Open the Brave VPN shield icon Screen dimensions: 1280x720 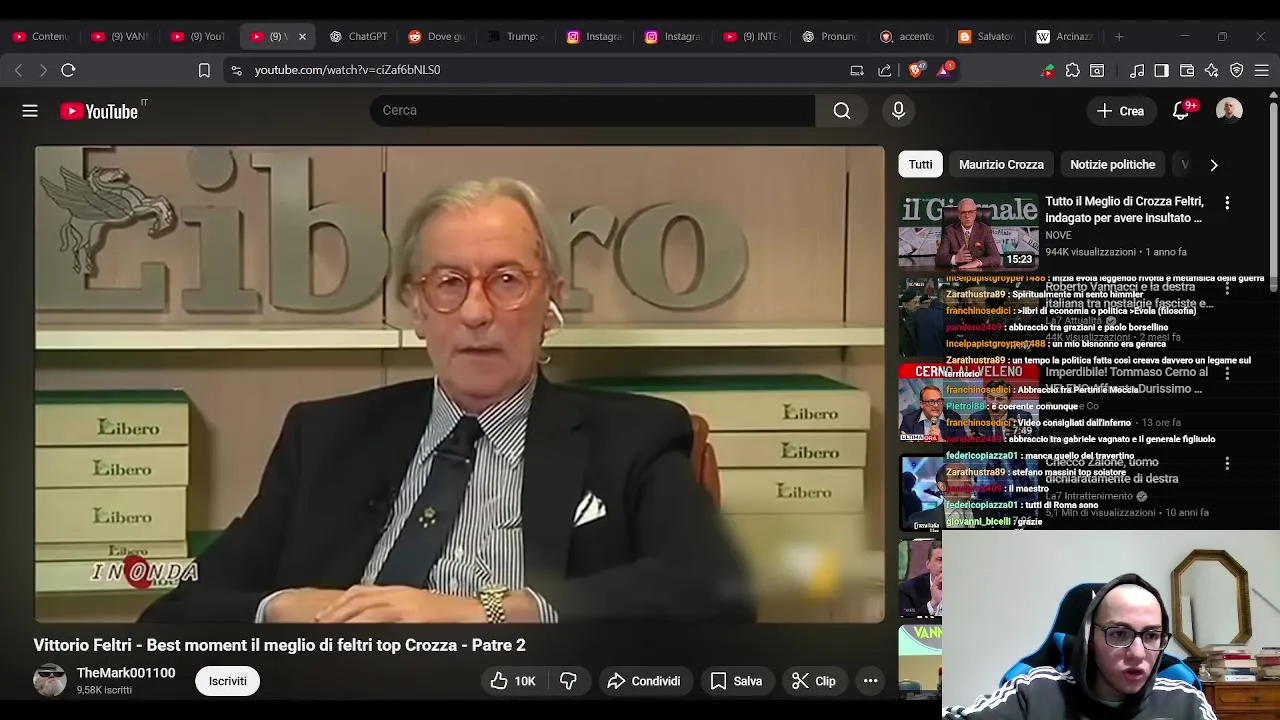[1237, 70]
